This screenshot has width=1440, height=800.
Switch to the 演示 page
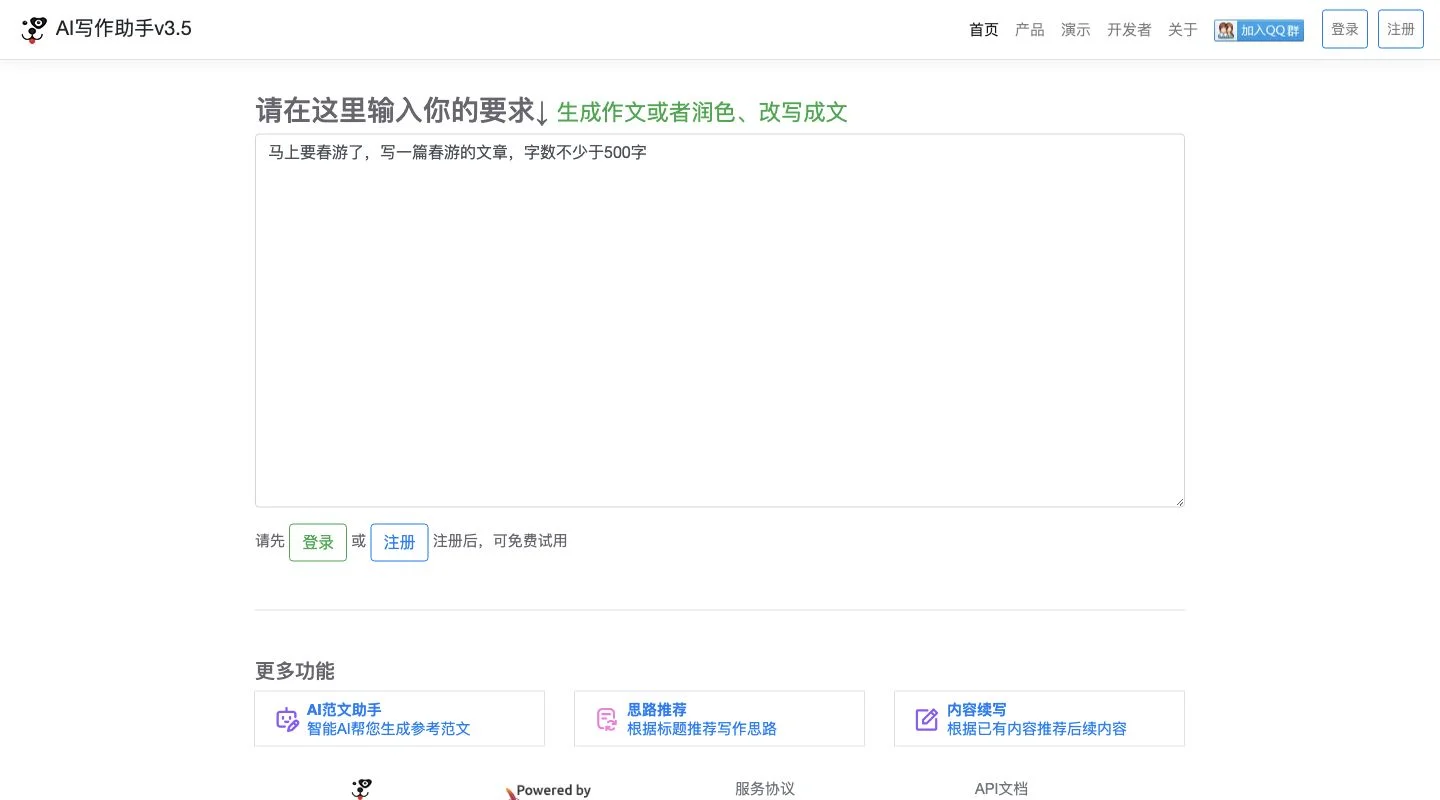pos(1076,30)
